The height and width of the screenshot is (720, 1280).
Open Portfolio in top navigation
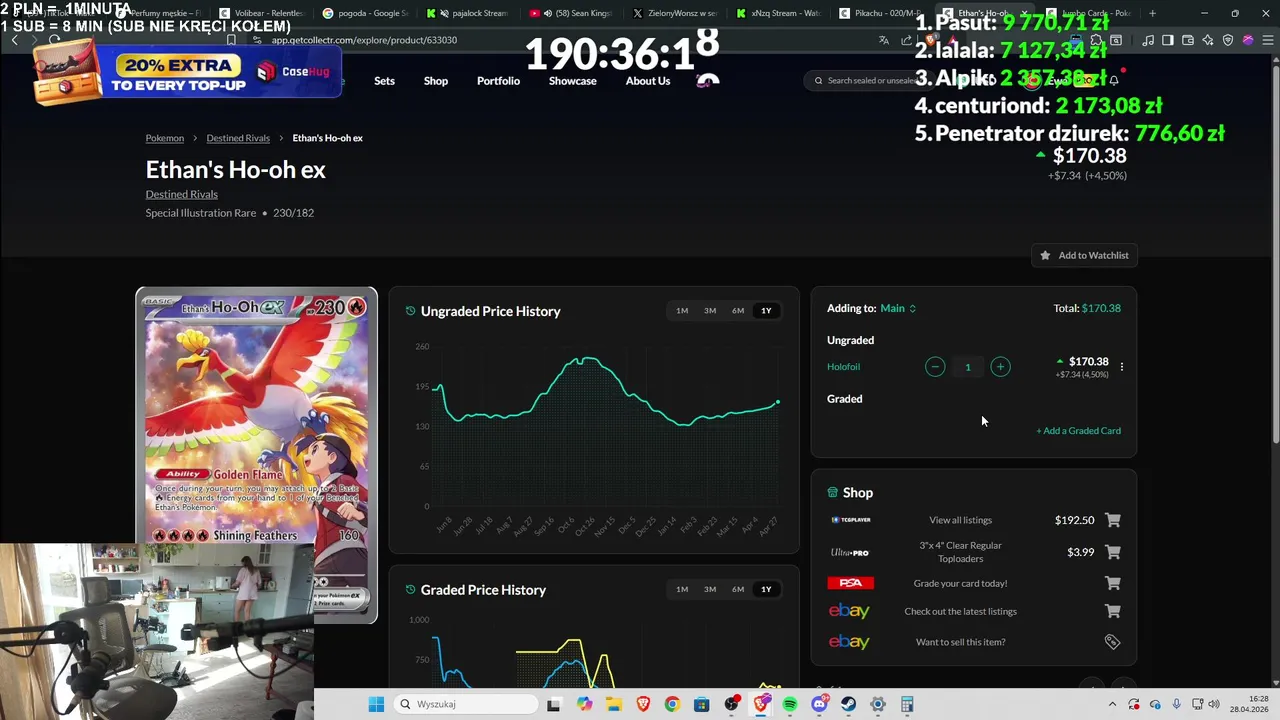click(x=498, y=81)
